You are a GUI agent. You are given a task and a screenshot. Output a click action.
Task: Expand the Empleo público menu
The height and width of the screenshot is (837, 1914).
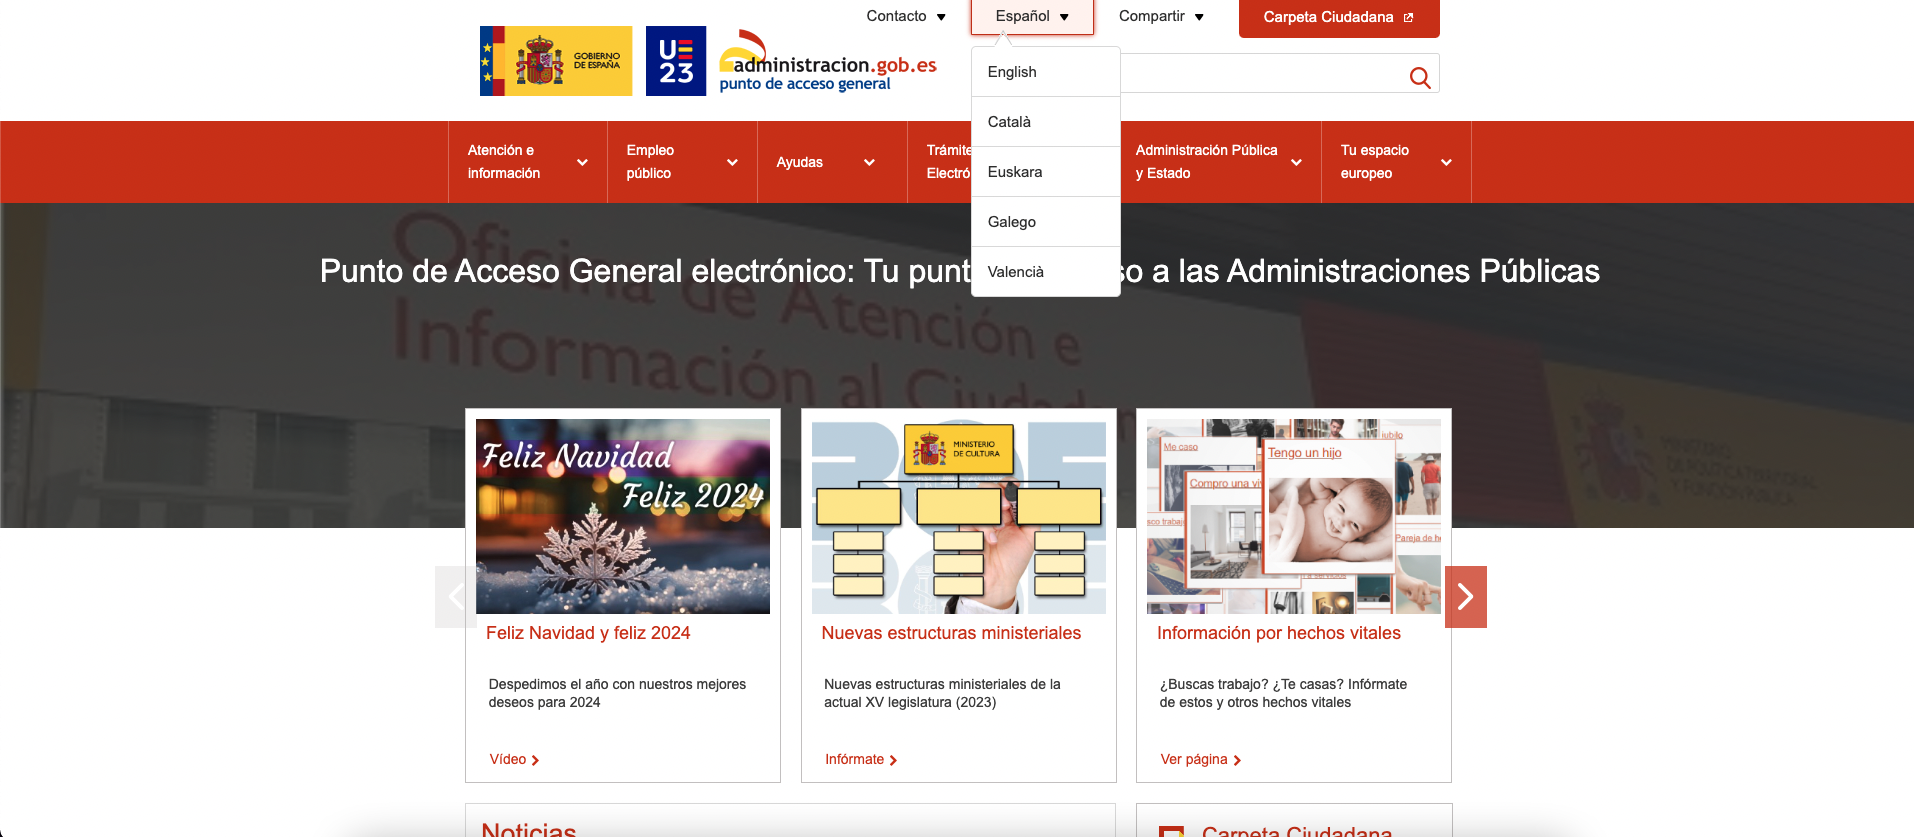point(681,162)
